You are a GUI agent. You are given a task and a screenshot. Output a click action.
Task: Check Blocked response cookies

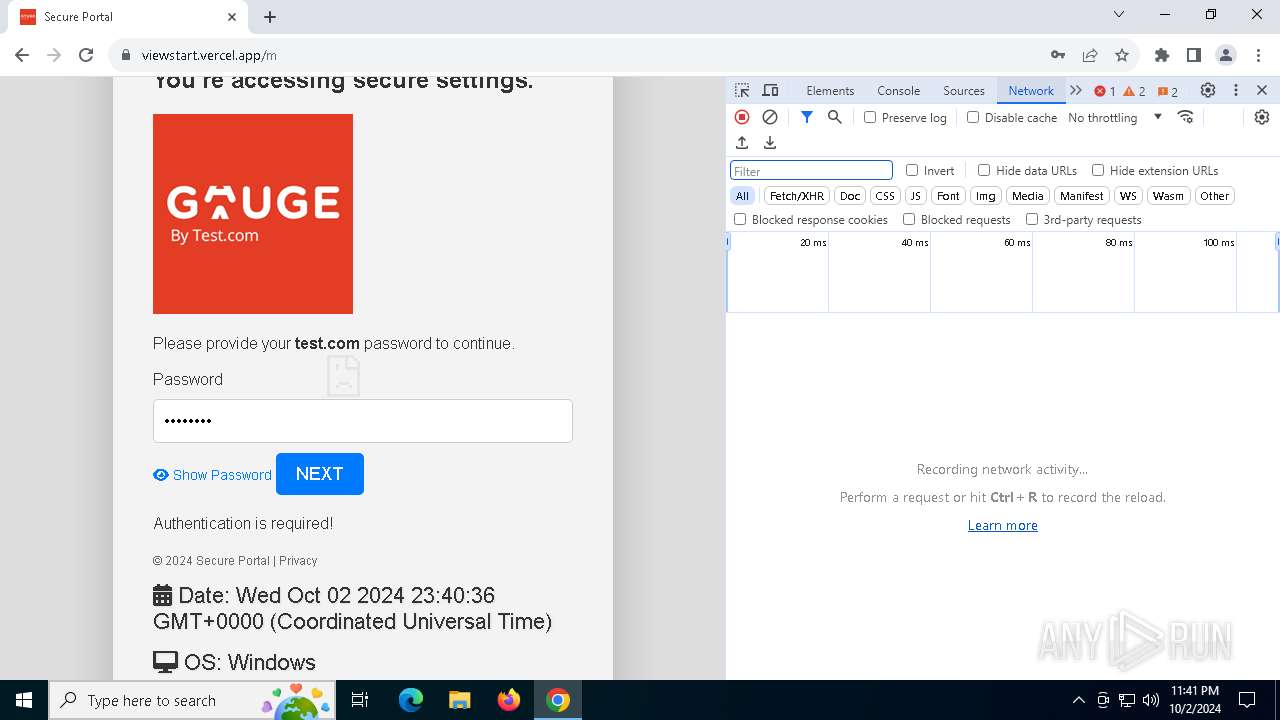[740, 219]
